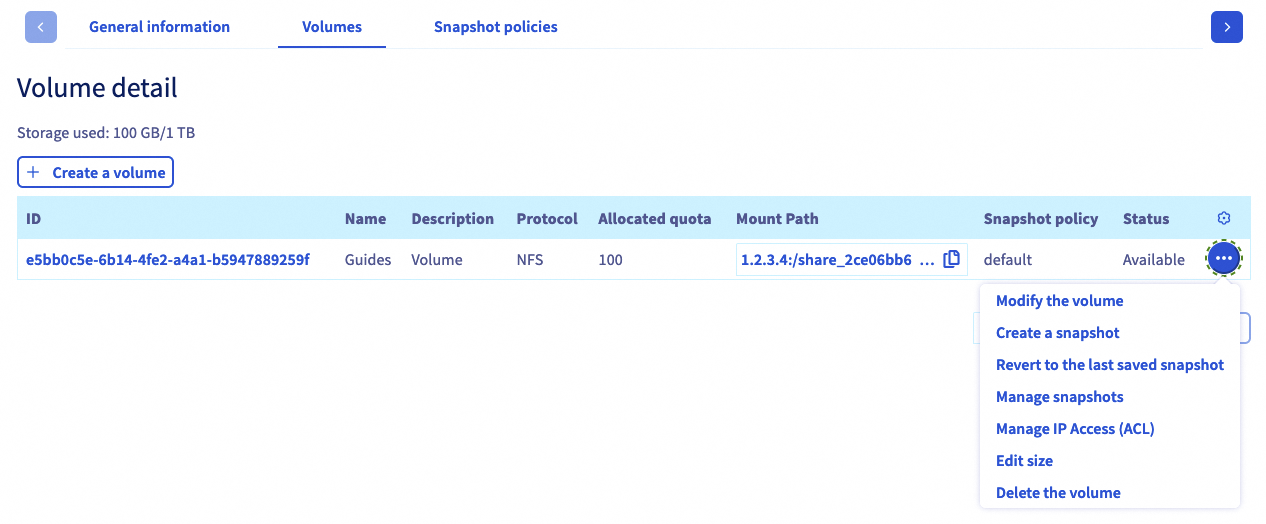
Task: Switch to the General information tab
Action: click(159, 27)
